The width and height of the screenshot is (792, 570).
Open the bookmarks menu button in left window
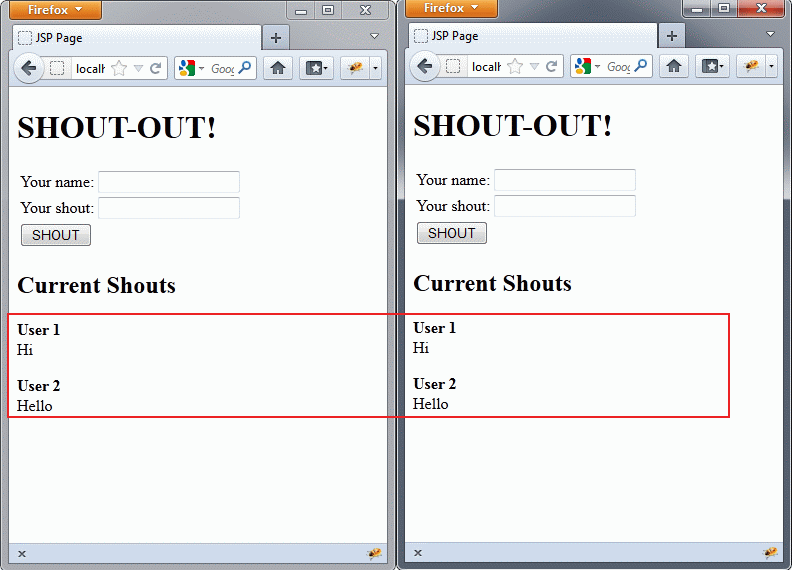click(x=317, y=68)
